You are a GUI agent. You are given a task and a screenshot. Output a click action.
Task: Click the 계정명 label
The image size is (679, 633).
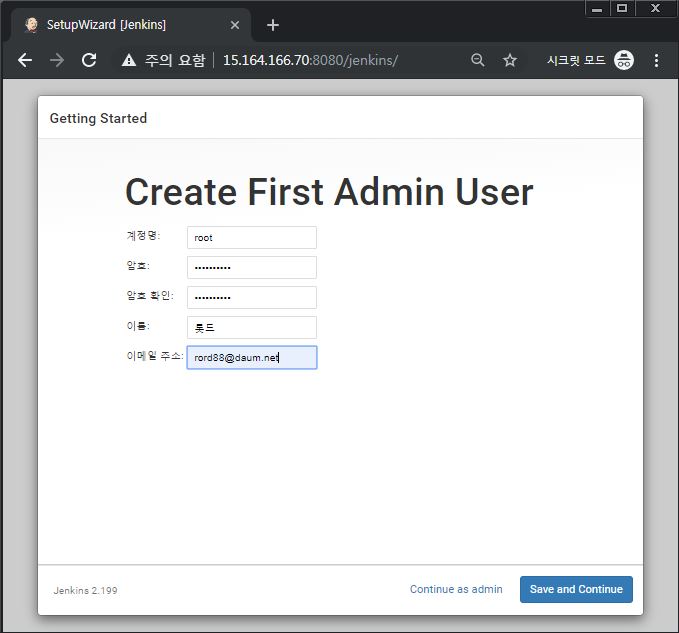[143, 236]
